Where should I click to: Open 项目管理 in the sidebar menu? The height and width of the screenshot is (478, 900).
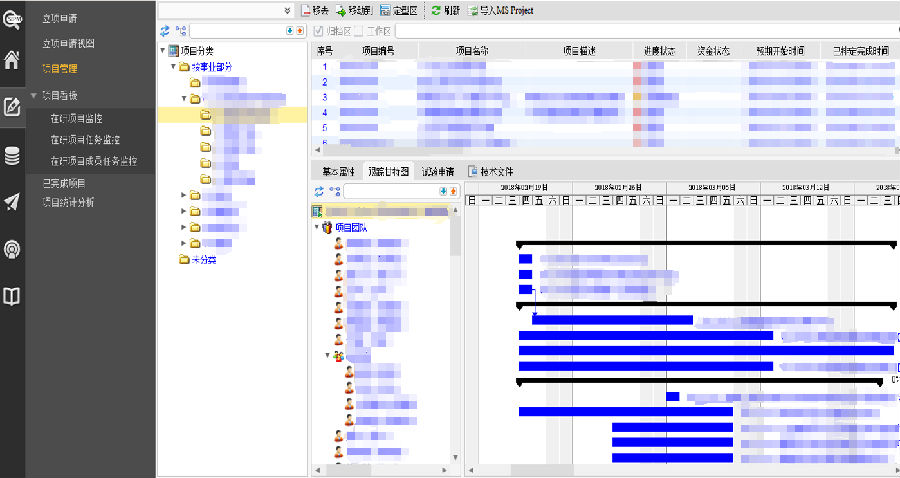(x=60, y=68)
